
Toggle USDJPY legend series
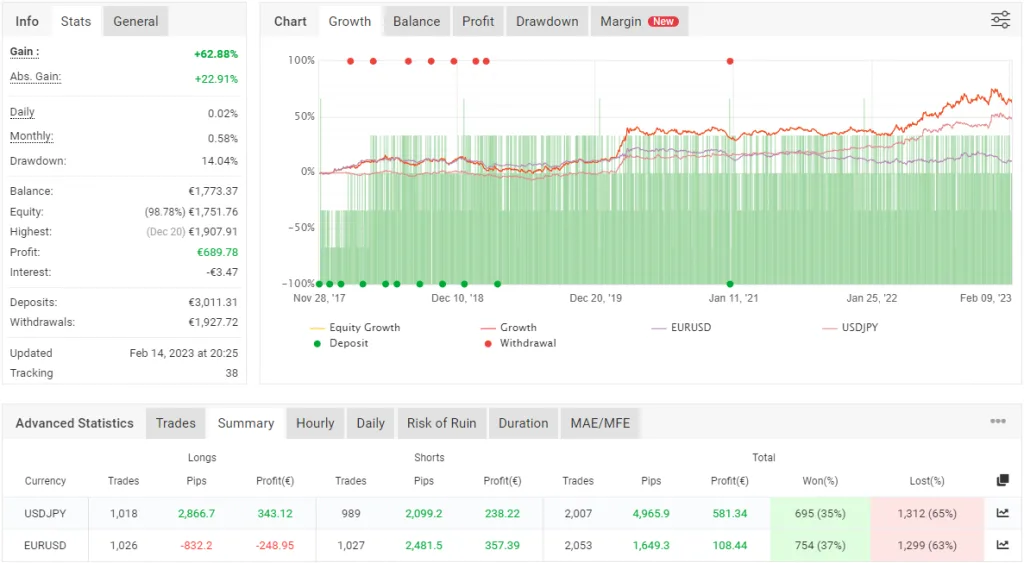click(x=850, y=327)
